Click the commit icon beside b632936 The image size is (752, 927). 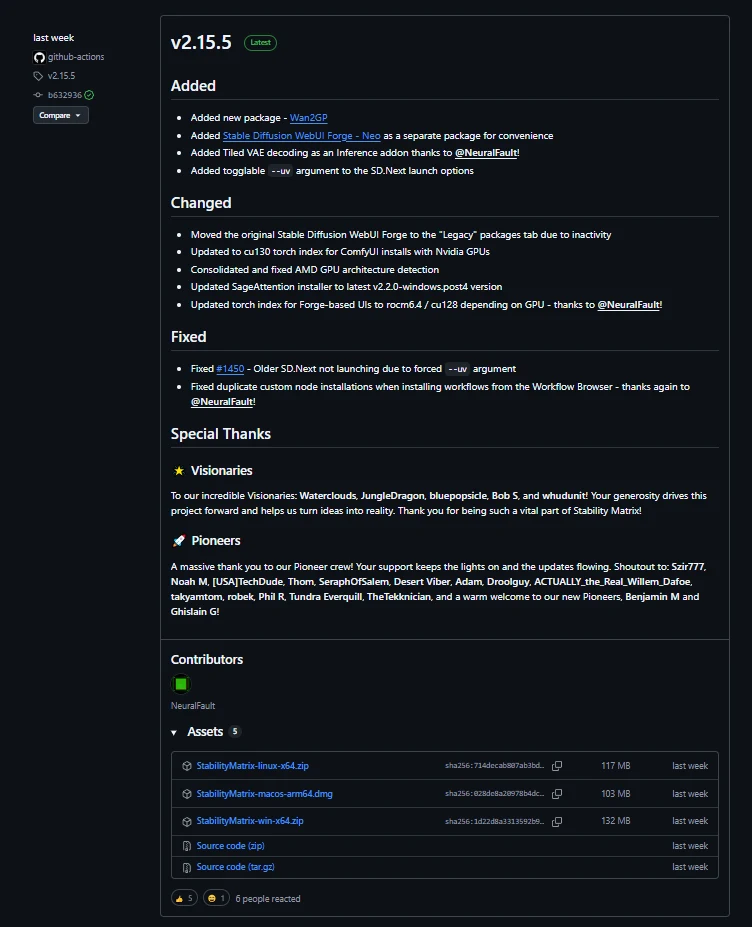click(38, 95)
